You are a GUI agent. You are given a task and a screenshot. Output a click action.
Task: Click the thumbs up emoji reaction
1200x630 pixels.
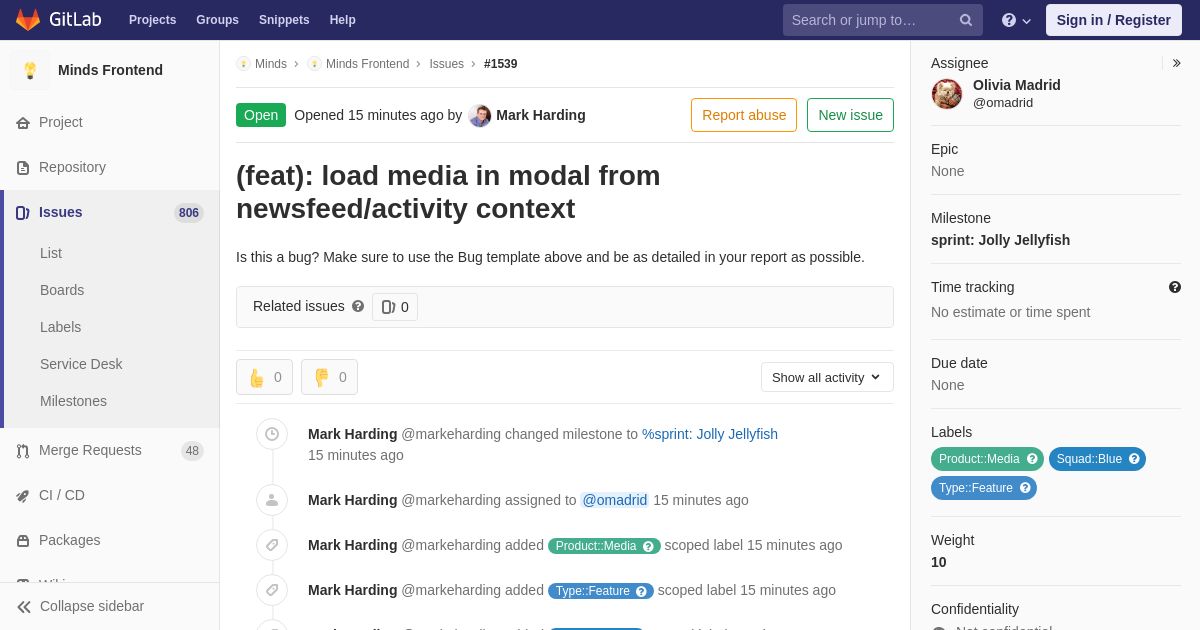pyautogui.click(x=264, y=377)
